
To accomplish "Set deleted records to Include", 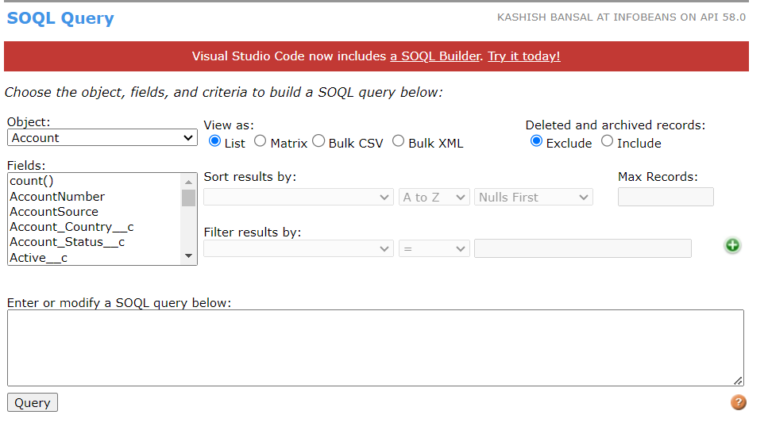I will click(x=607, y=142).
